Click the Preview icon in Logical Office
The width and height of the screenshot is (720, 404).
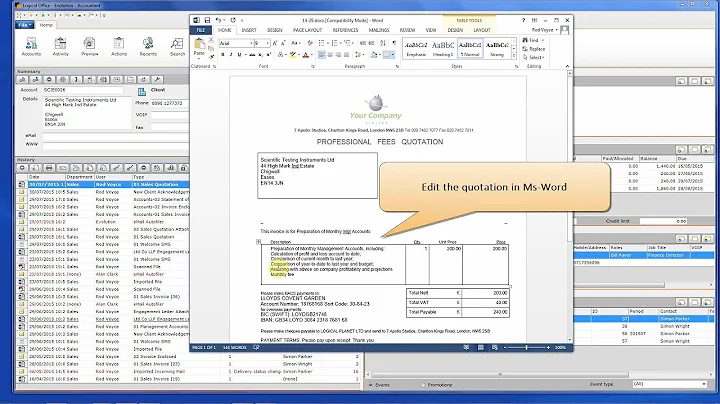[90, 47]
